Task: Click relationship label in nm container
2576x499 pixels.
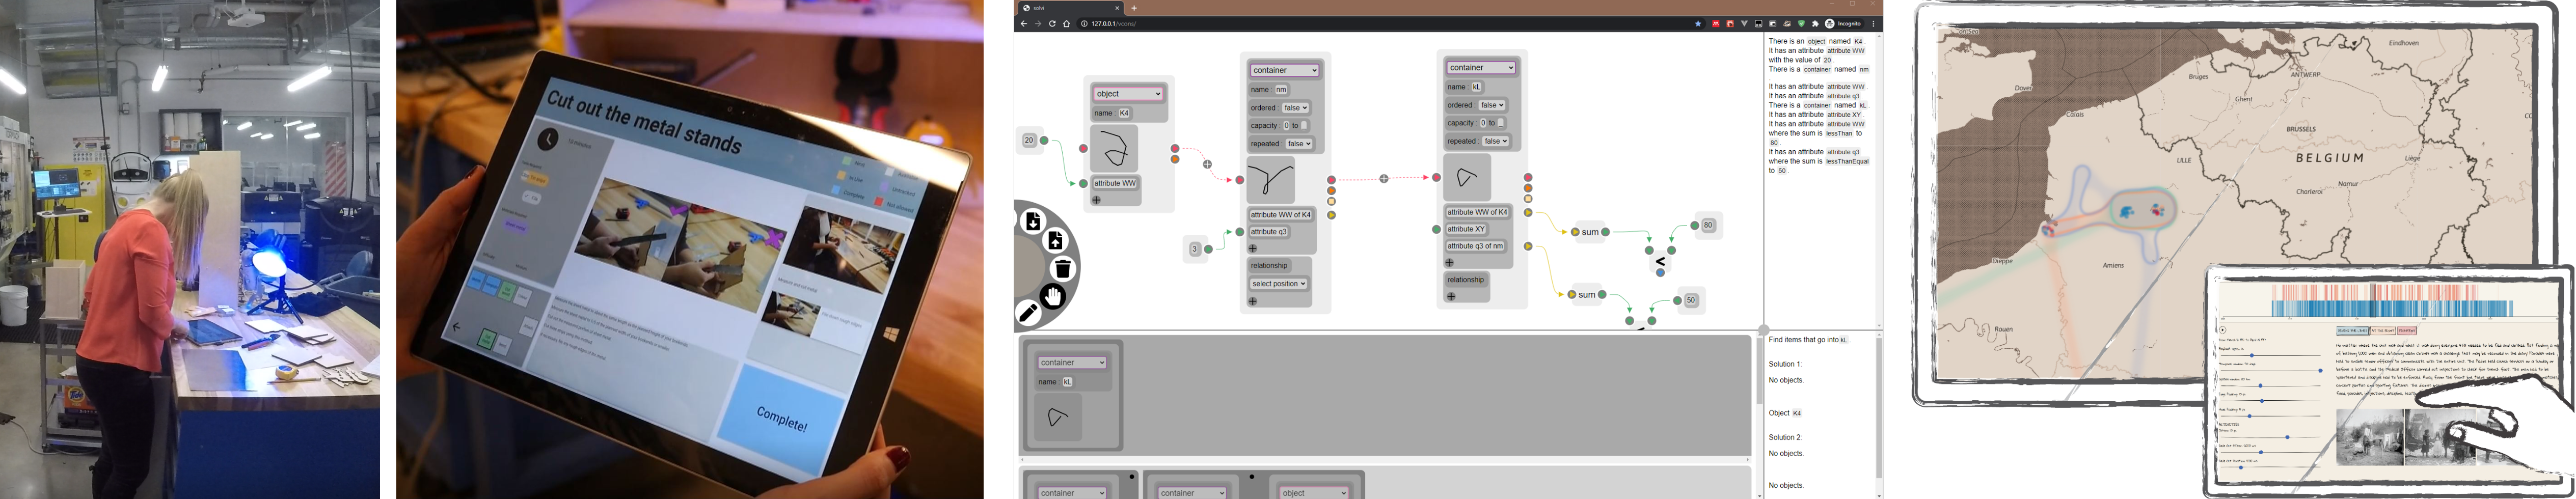Action: [x=1269, y=266]
